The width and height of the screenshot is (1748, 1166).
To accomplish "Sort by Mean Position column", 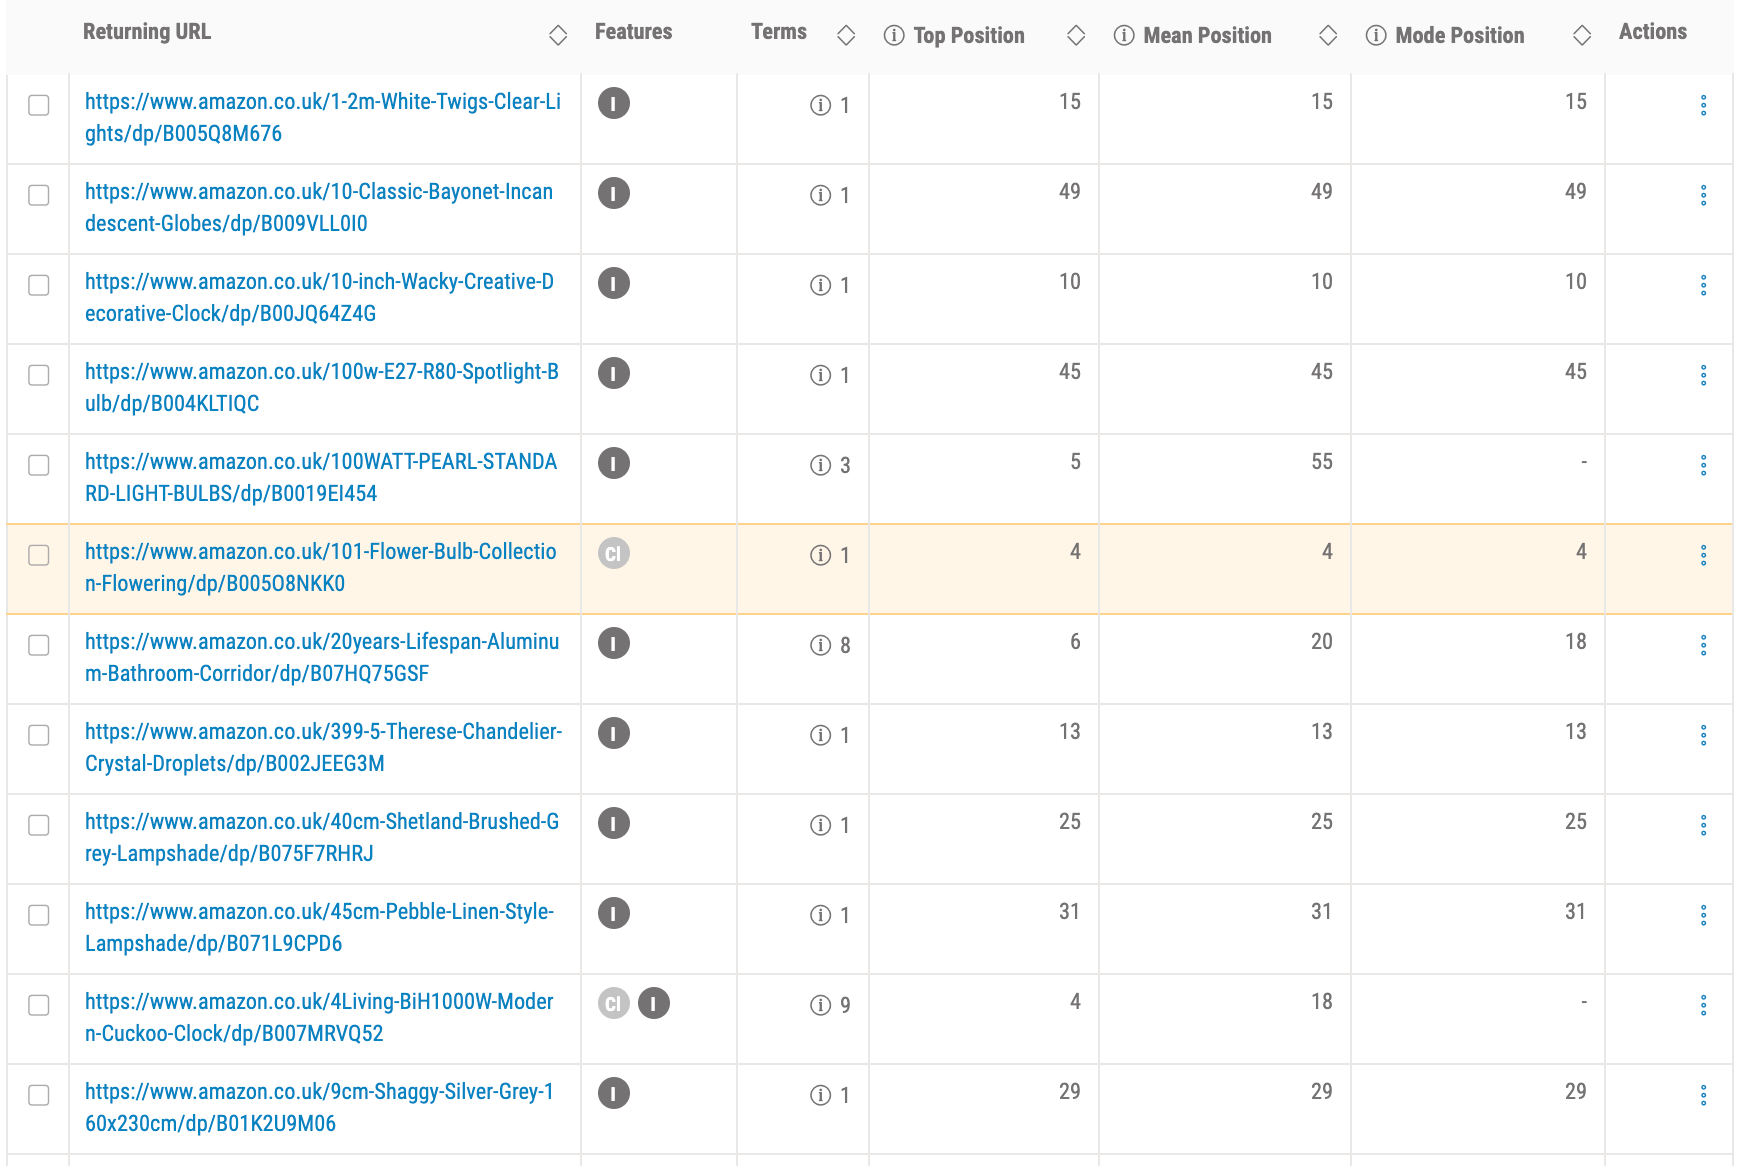I will [1328, 36].
